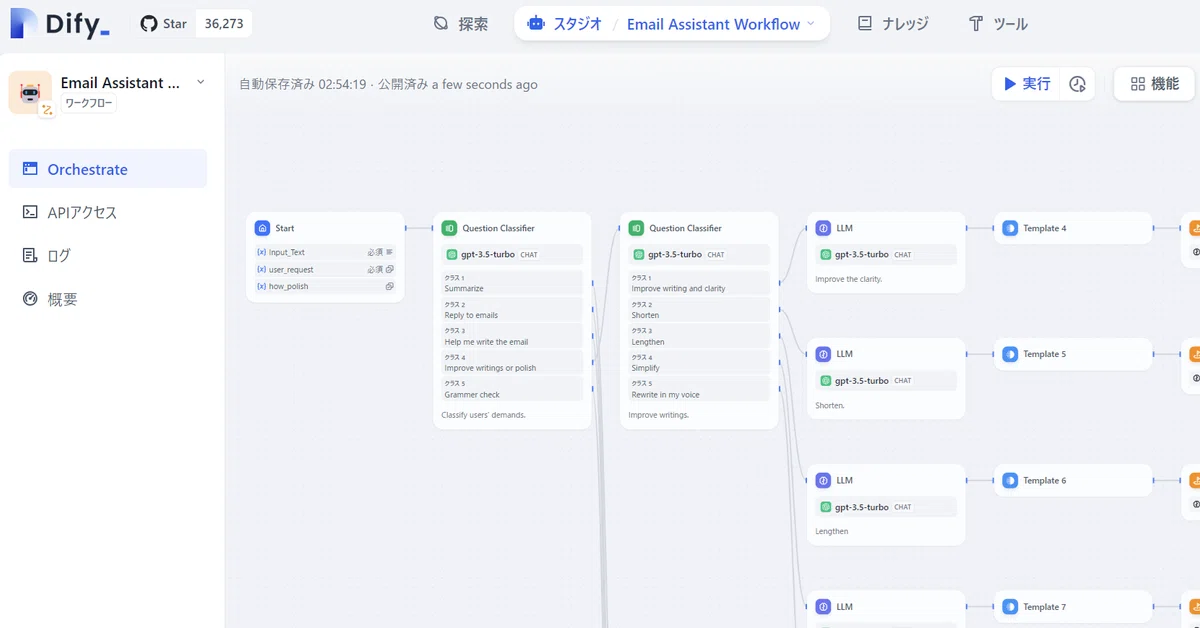The height and width of the screenshot is (628, 1200).
Task: Select the Grammer check class
Action: point(512,389)
